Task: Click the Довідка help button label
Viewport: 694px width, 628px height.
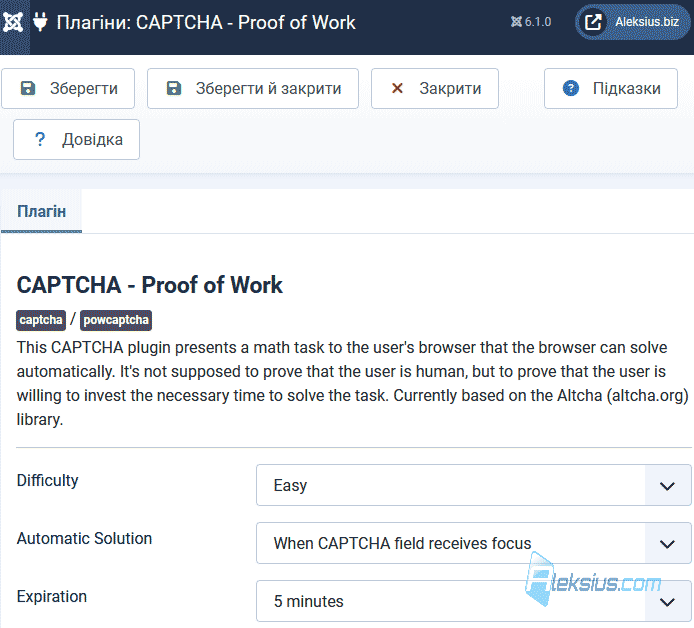Action: coord(92,139)
